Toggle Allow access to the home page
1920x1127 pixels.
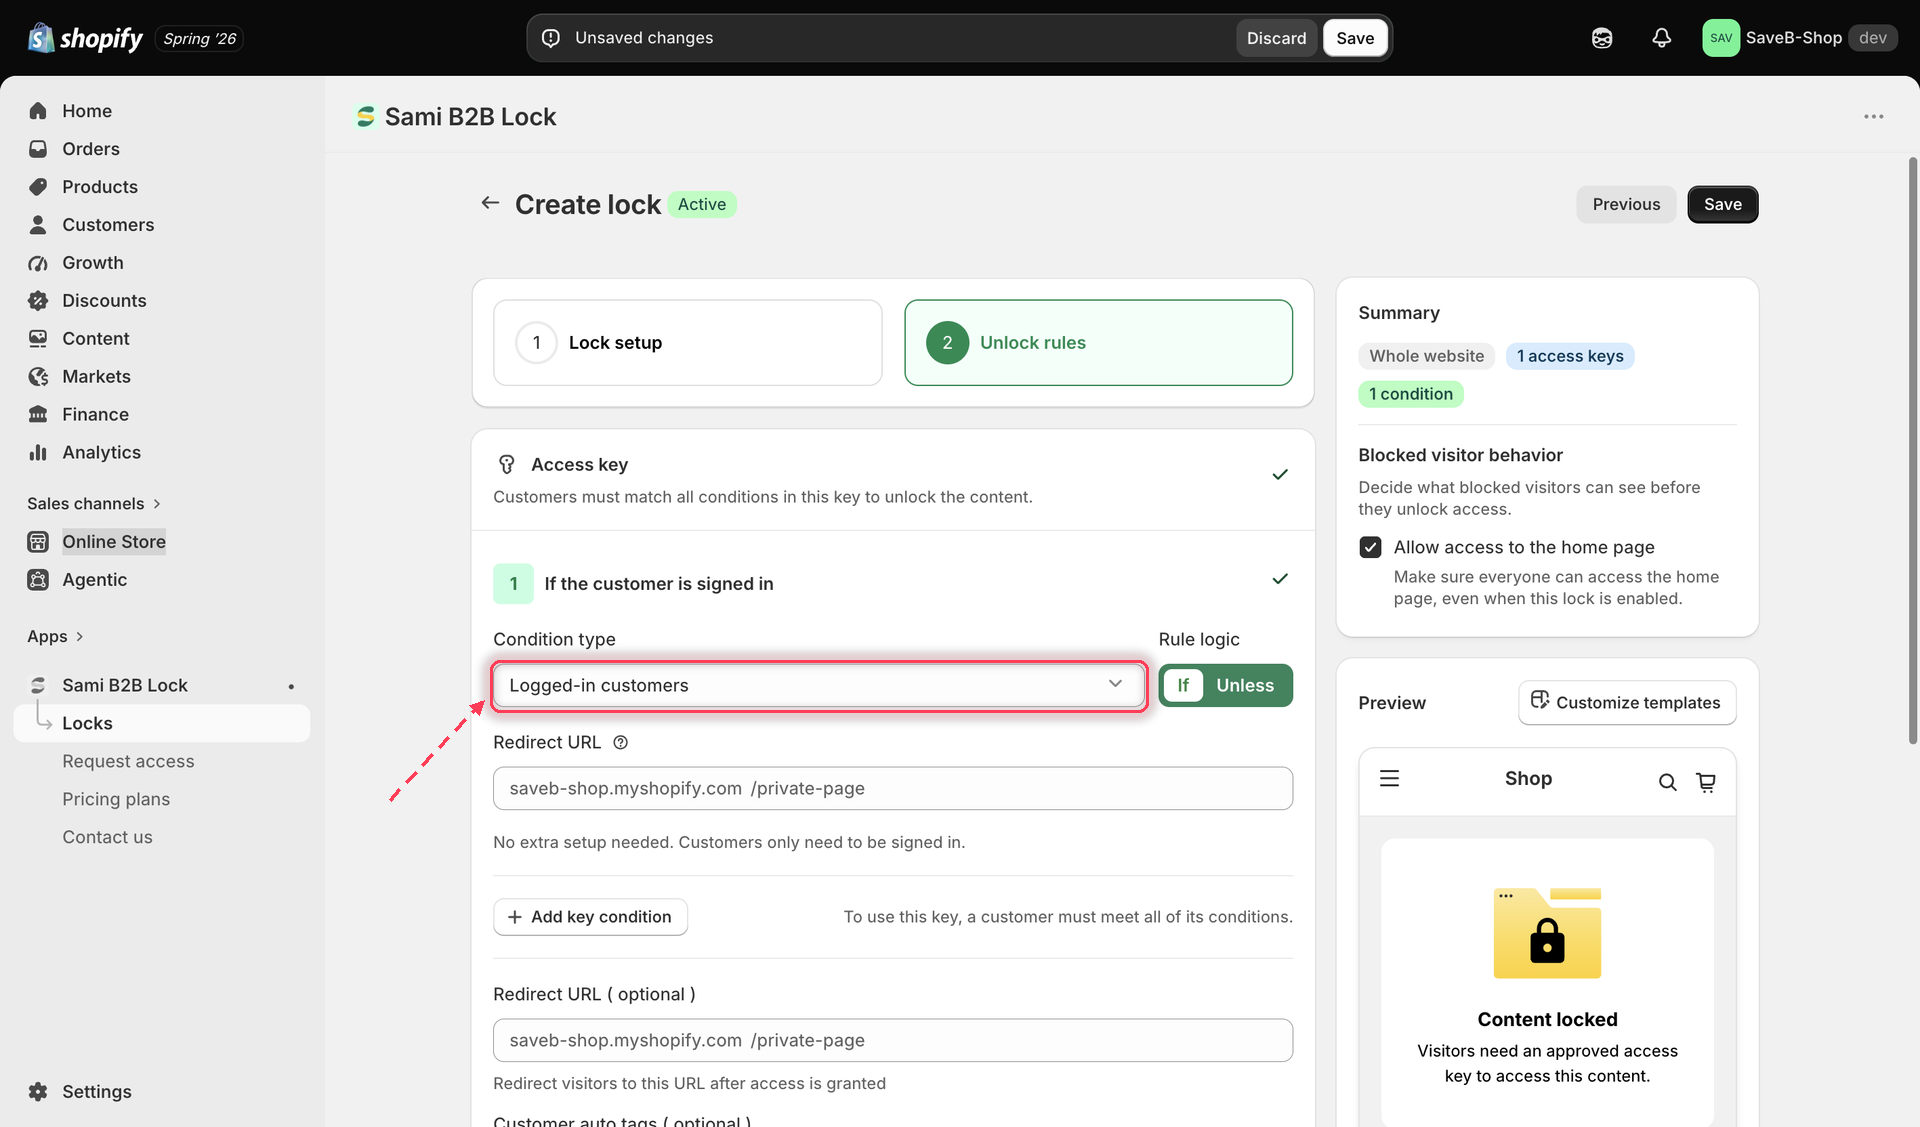(x=1370, y=547)
